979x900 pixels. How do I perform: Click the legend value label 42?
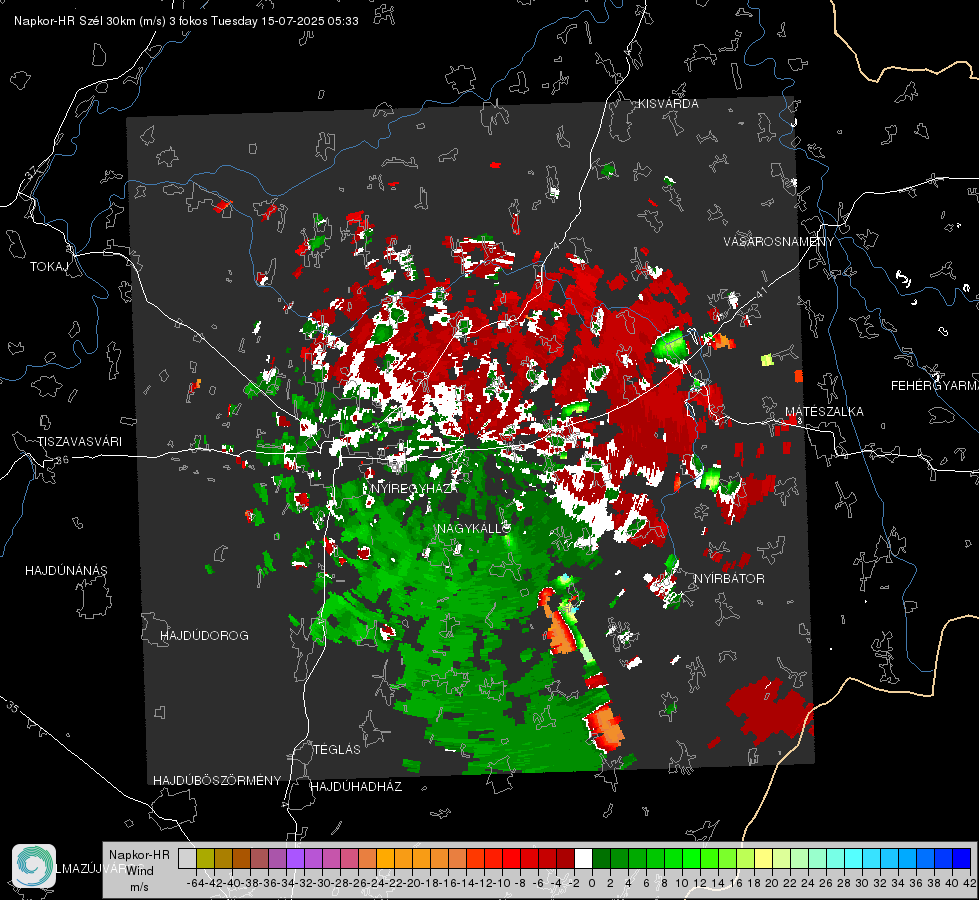click(x=970, y=883)
